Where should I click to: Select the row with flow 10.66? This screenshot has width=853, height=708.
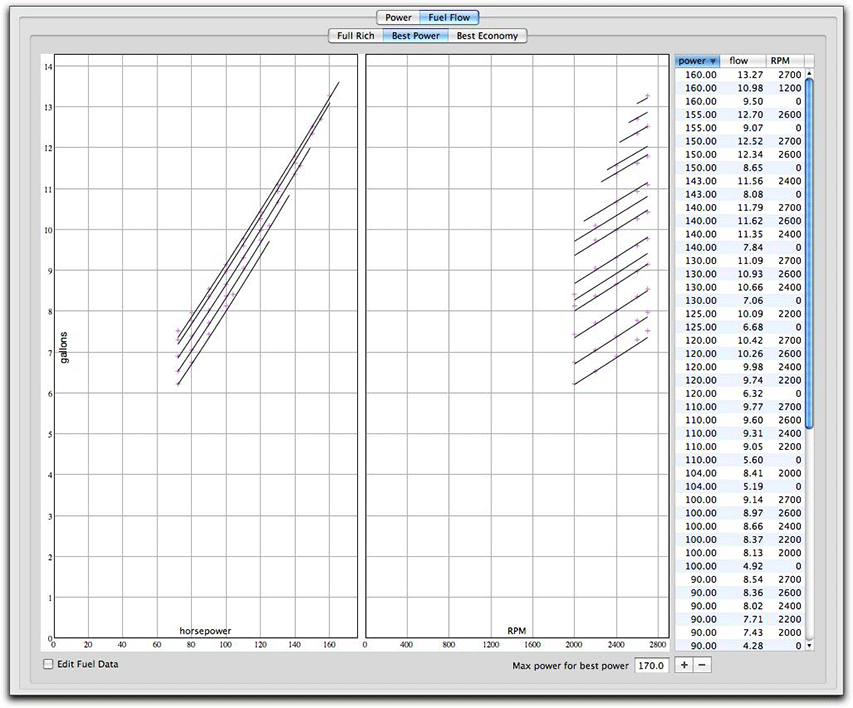[740, 287]
